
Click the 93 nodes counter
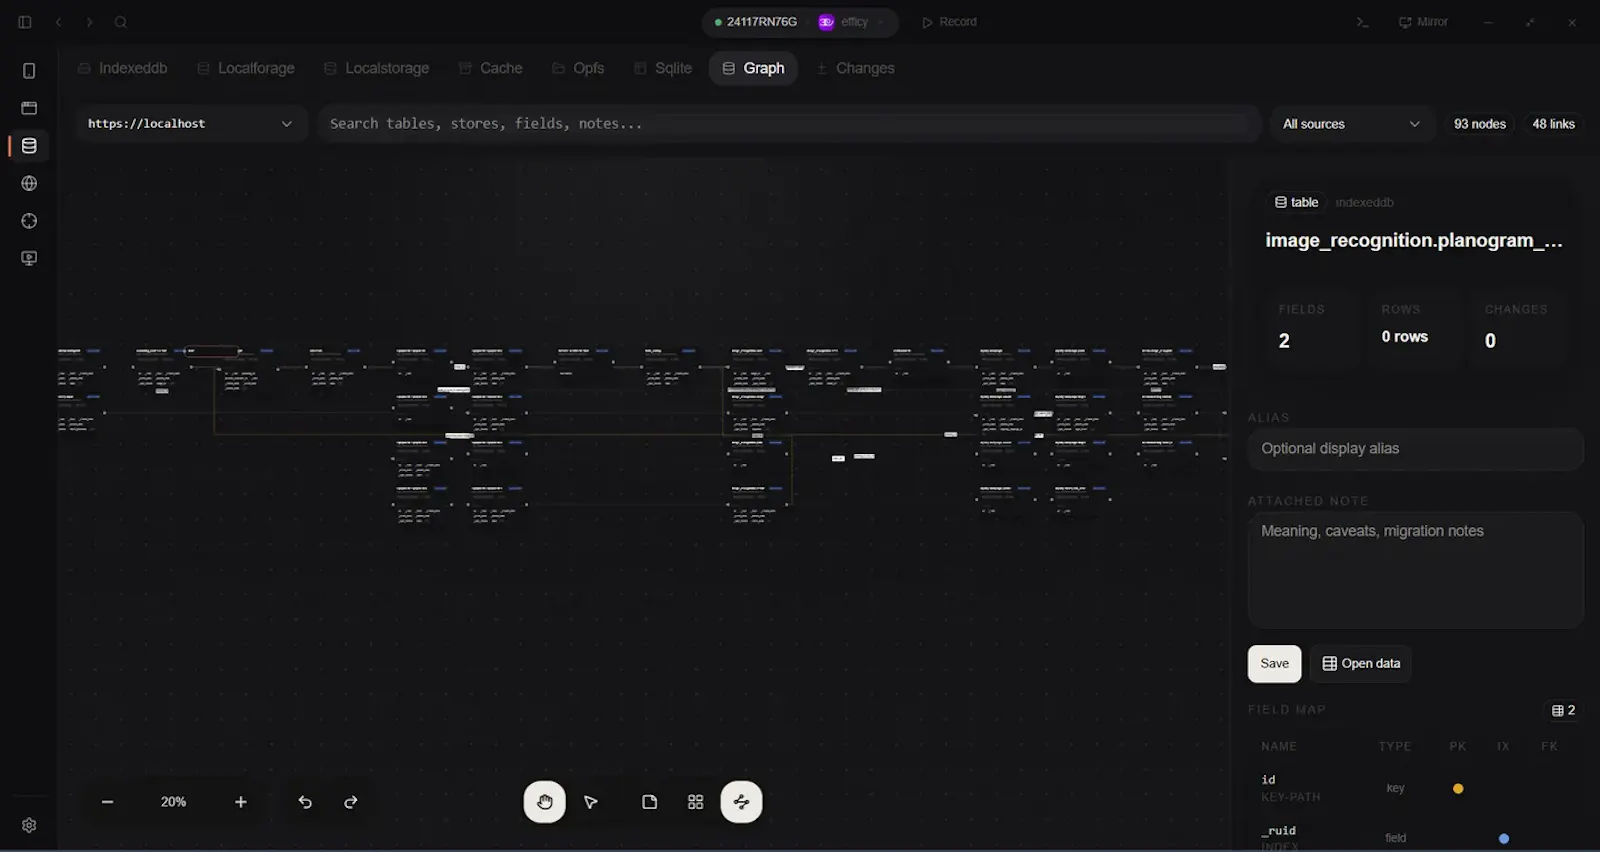1479,124
